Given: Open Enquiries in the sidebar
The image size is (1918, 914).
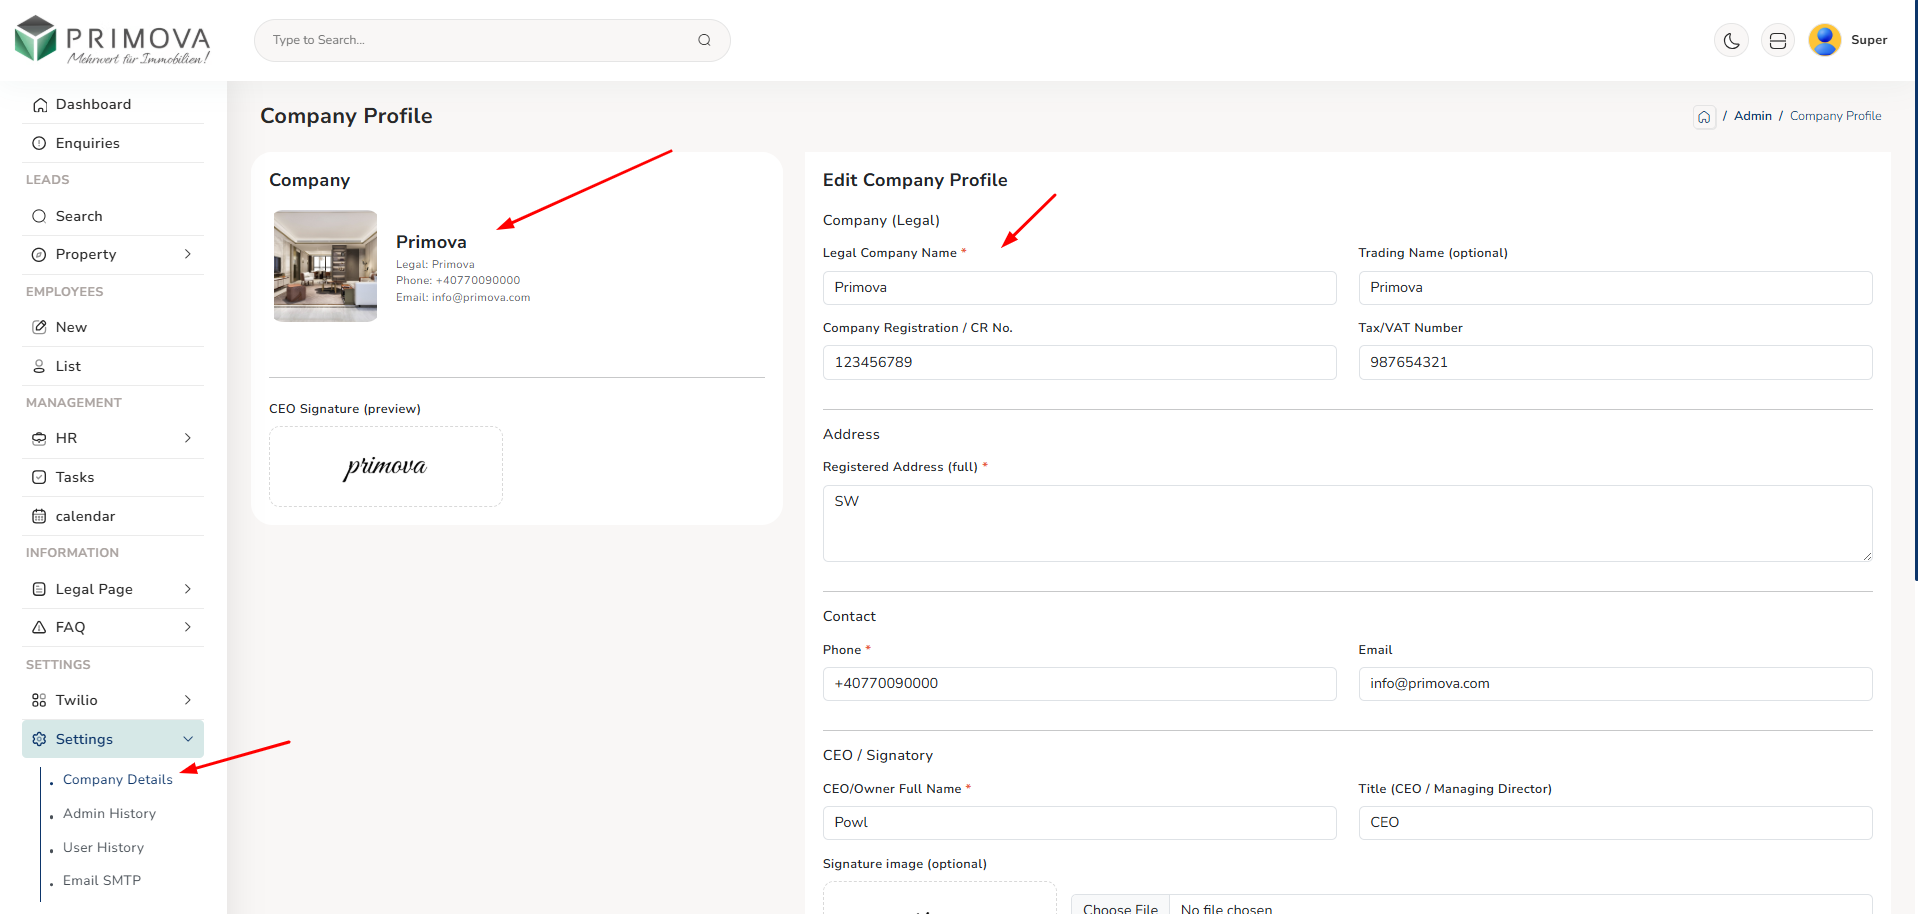Looking at the screenshot, I should (87, 144).
